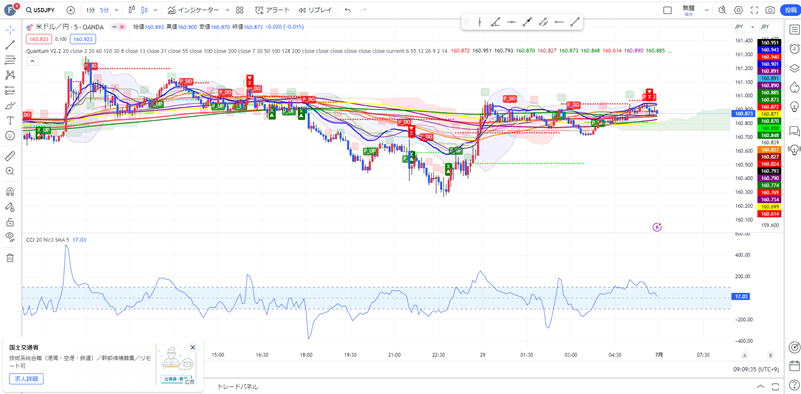Open the quick search icon

pyautogui.click(x=722, y=10)
